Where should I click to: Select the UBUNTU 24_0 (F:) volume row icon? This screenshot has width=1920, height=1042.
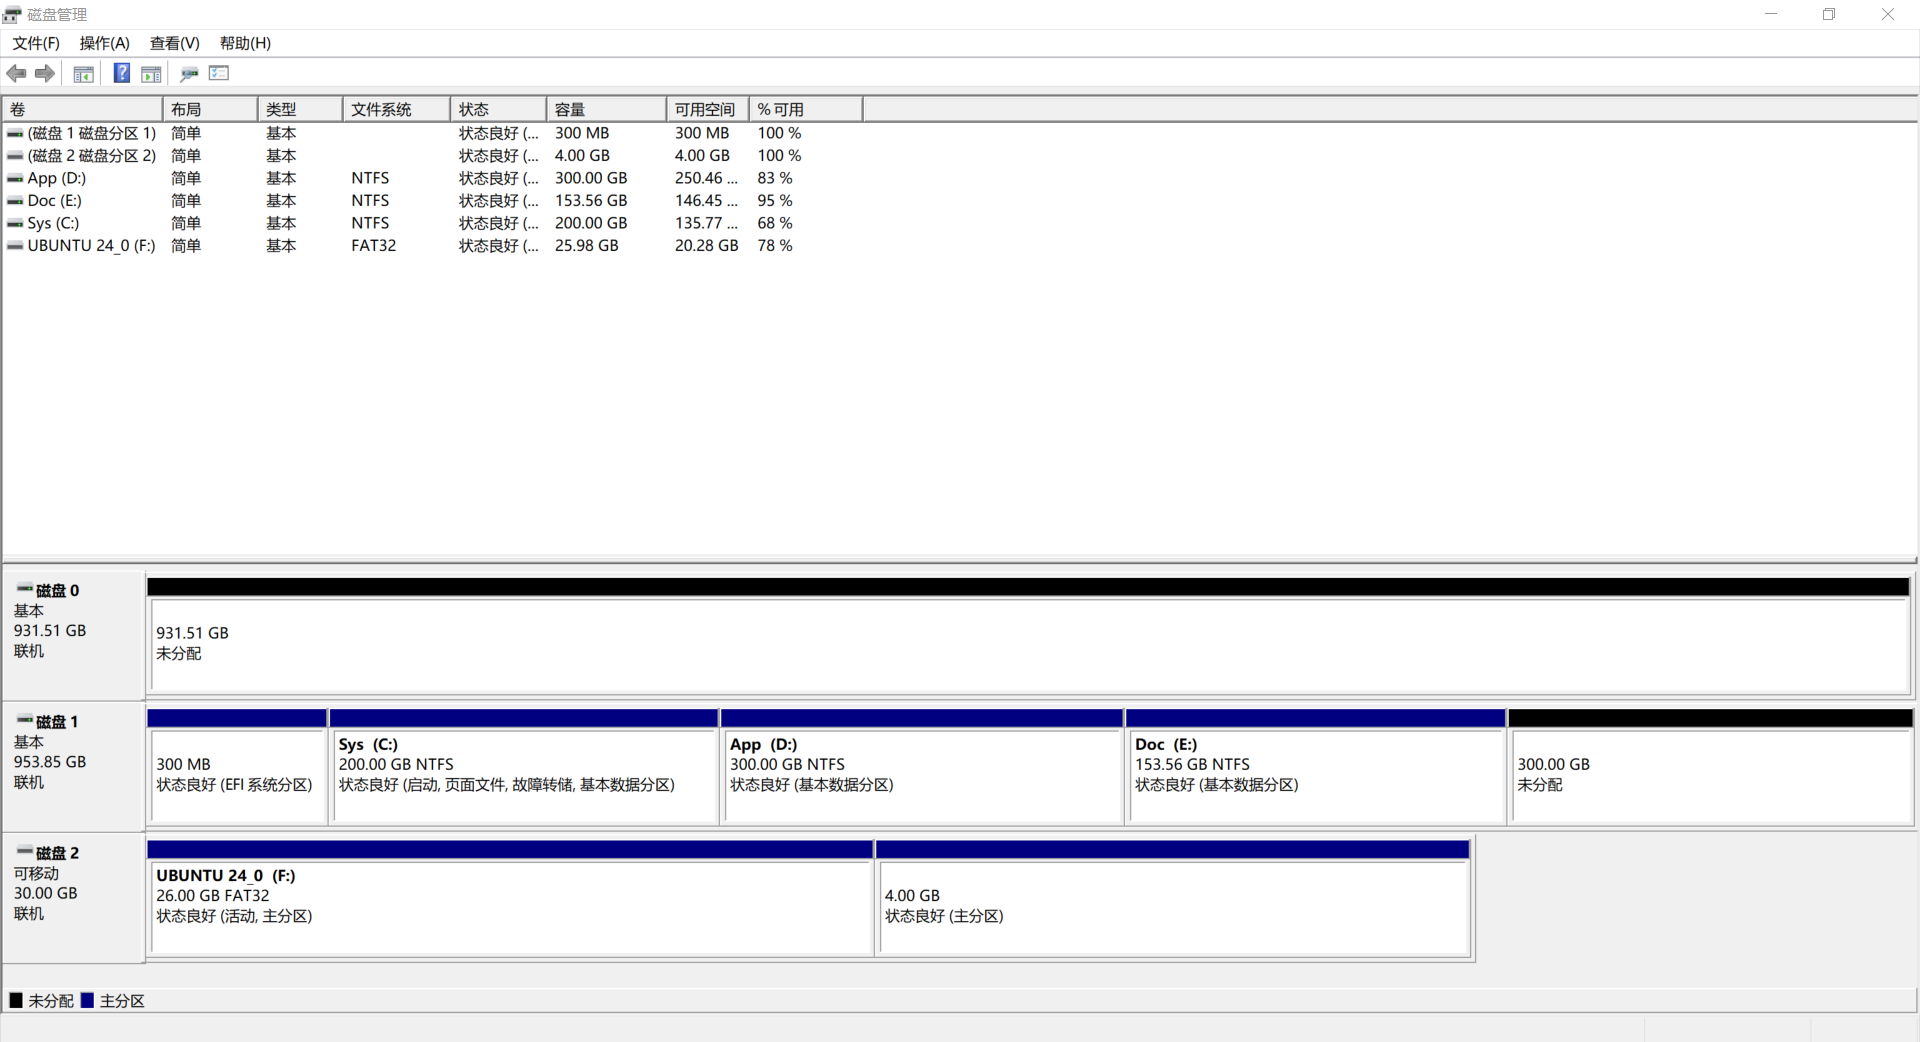(15, 246)
